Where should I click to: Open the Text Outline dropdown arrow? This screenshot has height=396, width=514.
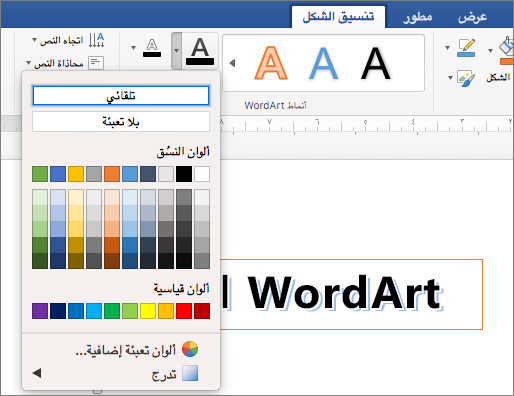(133, 48)
